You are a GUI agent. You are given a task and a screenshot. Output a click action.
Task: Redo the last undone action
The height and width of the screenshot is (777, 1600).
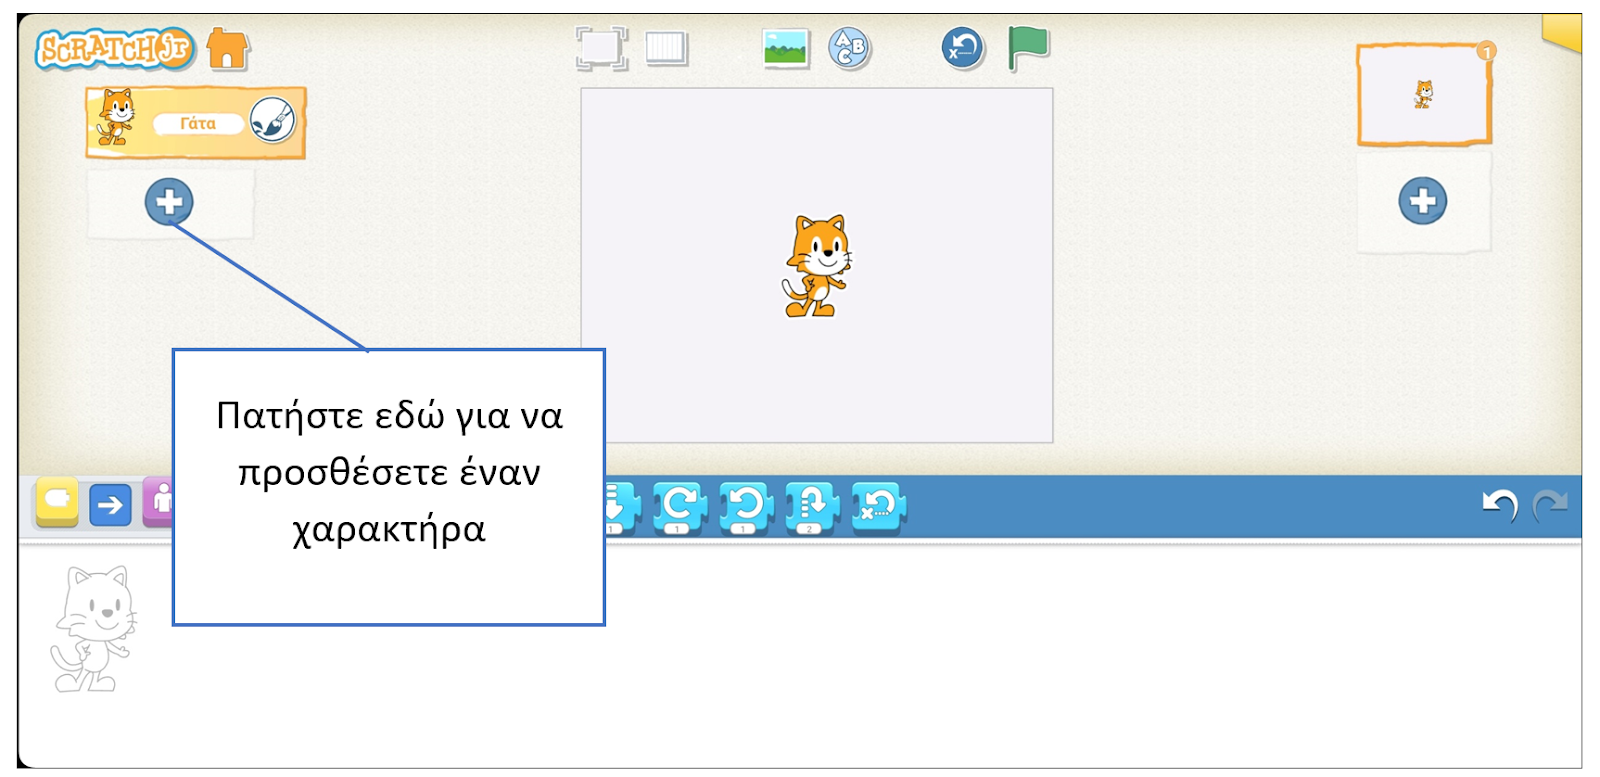tap(1550, 505)
